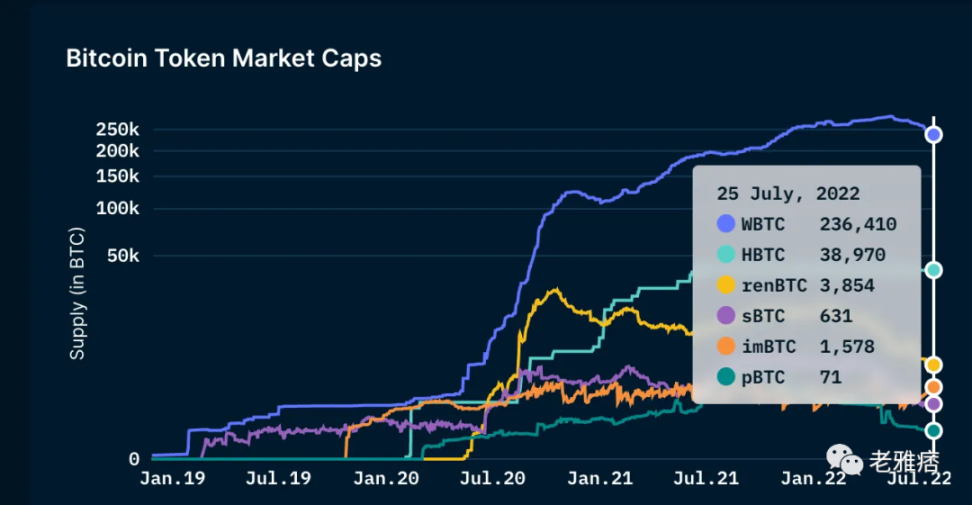Select the orange imBTC endpoint marker

pos(933,387)
